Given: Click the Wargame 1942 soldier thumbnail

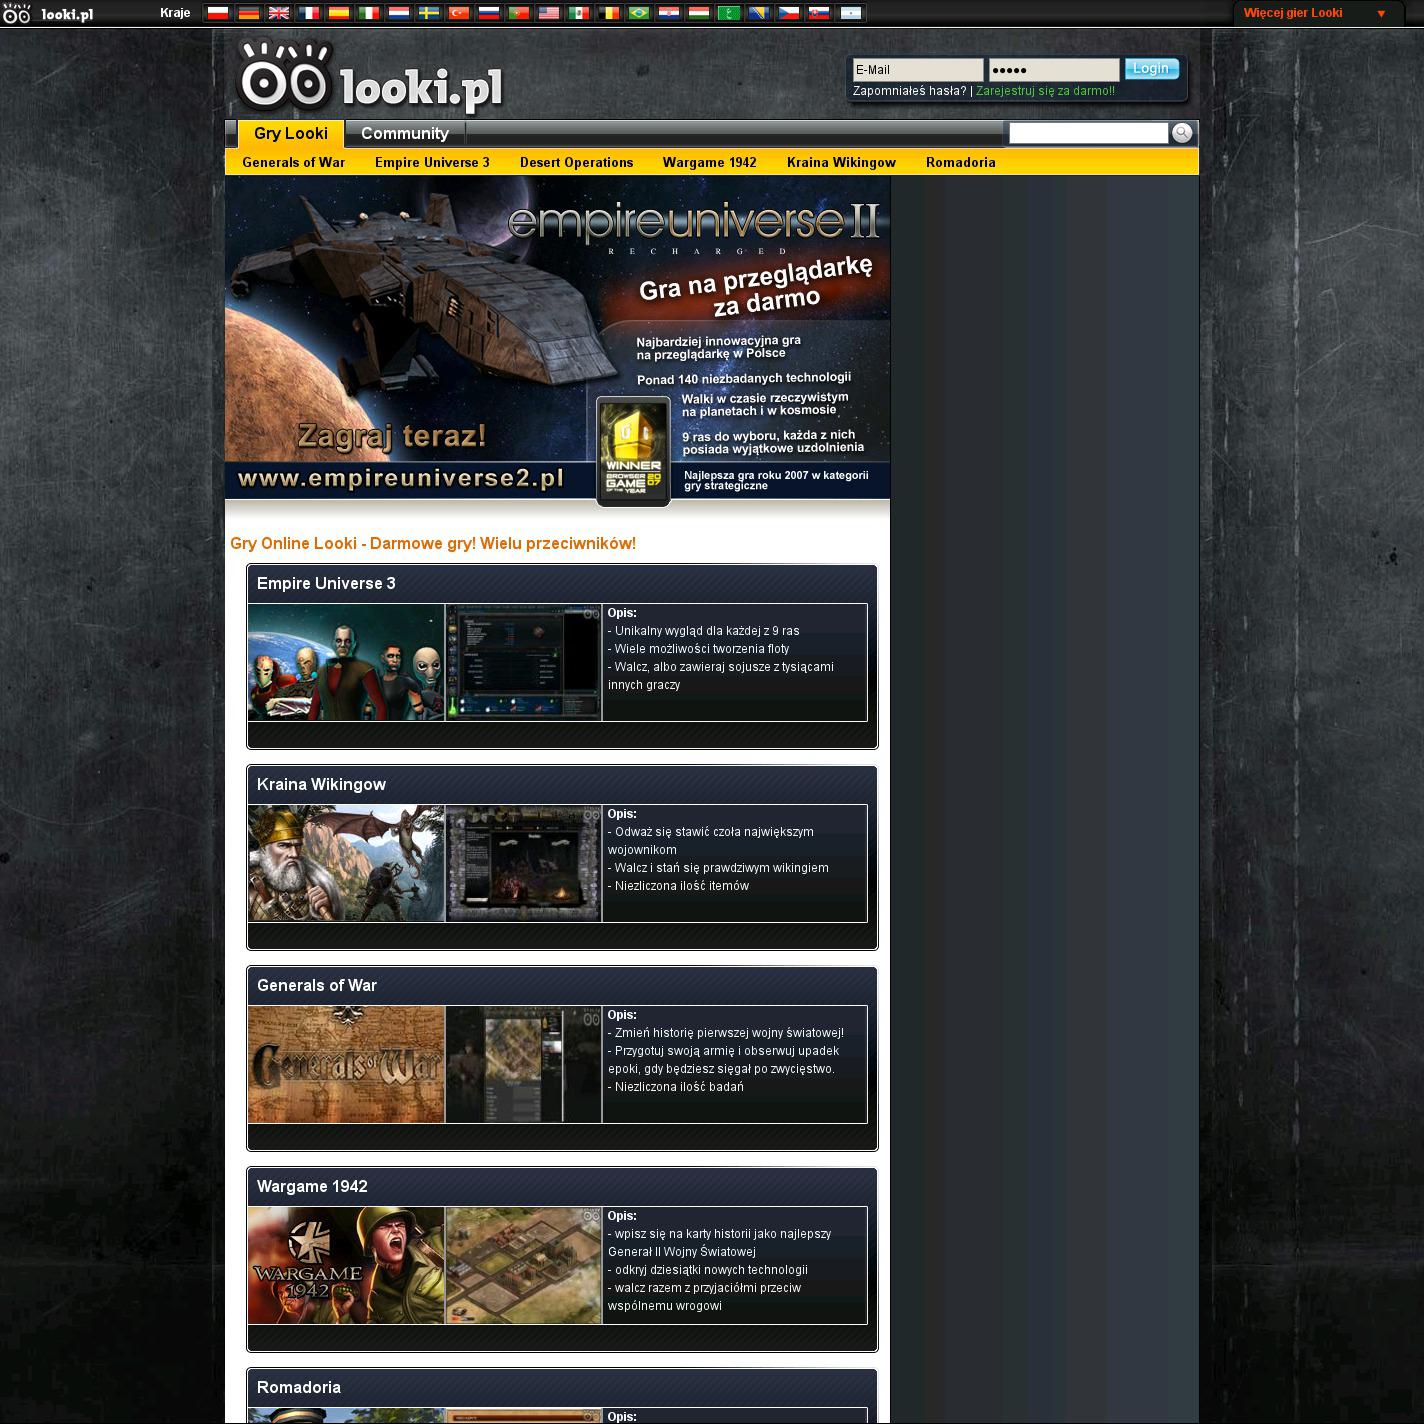Looking at the screenshot, I should [346, 1265].
